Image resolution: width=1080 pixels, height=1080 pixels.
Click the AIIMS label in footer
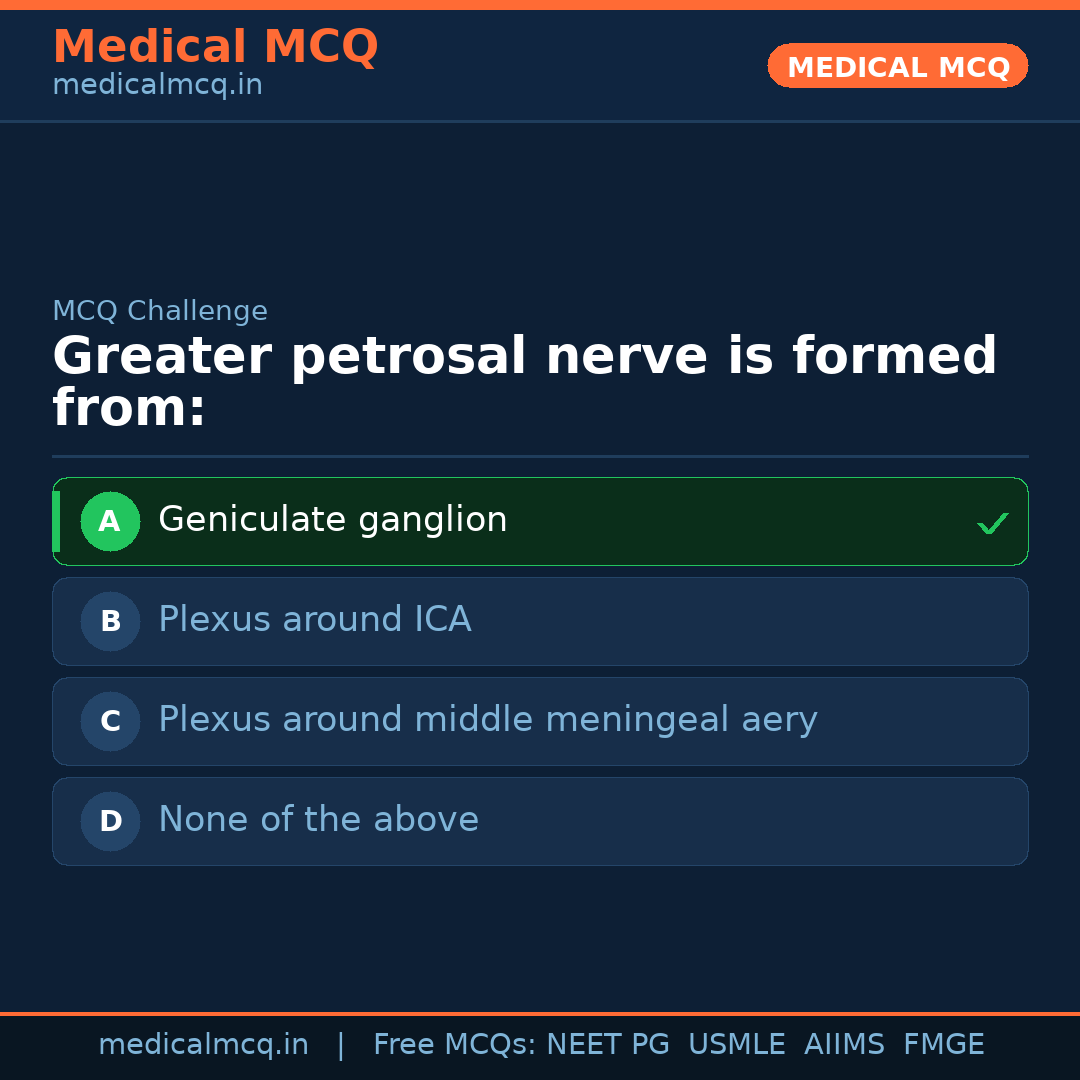click(x=844, y=1045)
